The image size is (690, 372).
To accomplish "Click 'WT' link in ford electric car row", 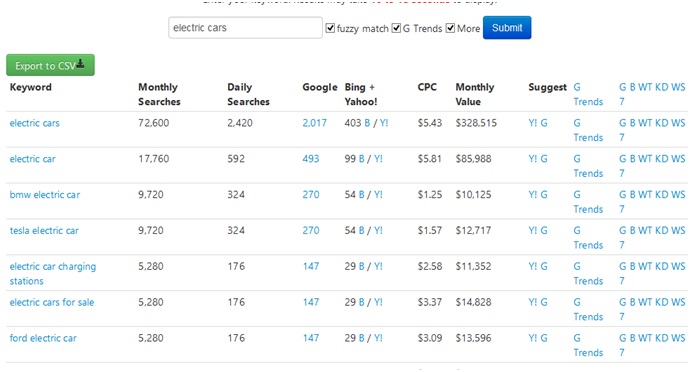I will [x=645, y=338].
